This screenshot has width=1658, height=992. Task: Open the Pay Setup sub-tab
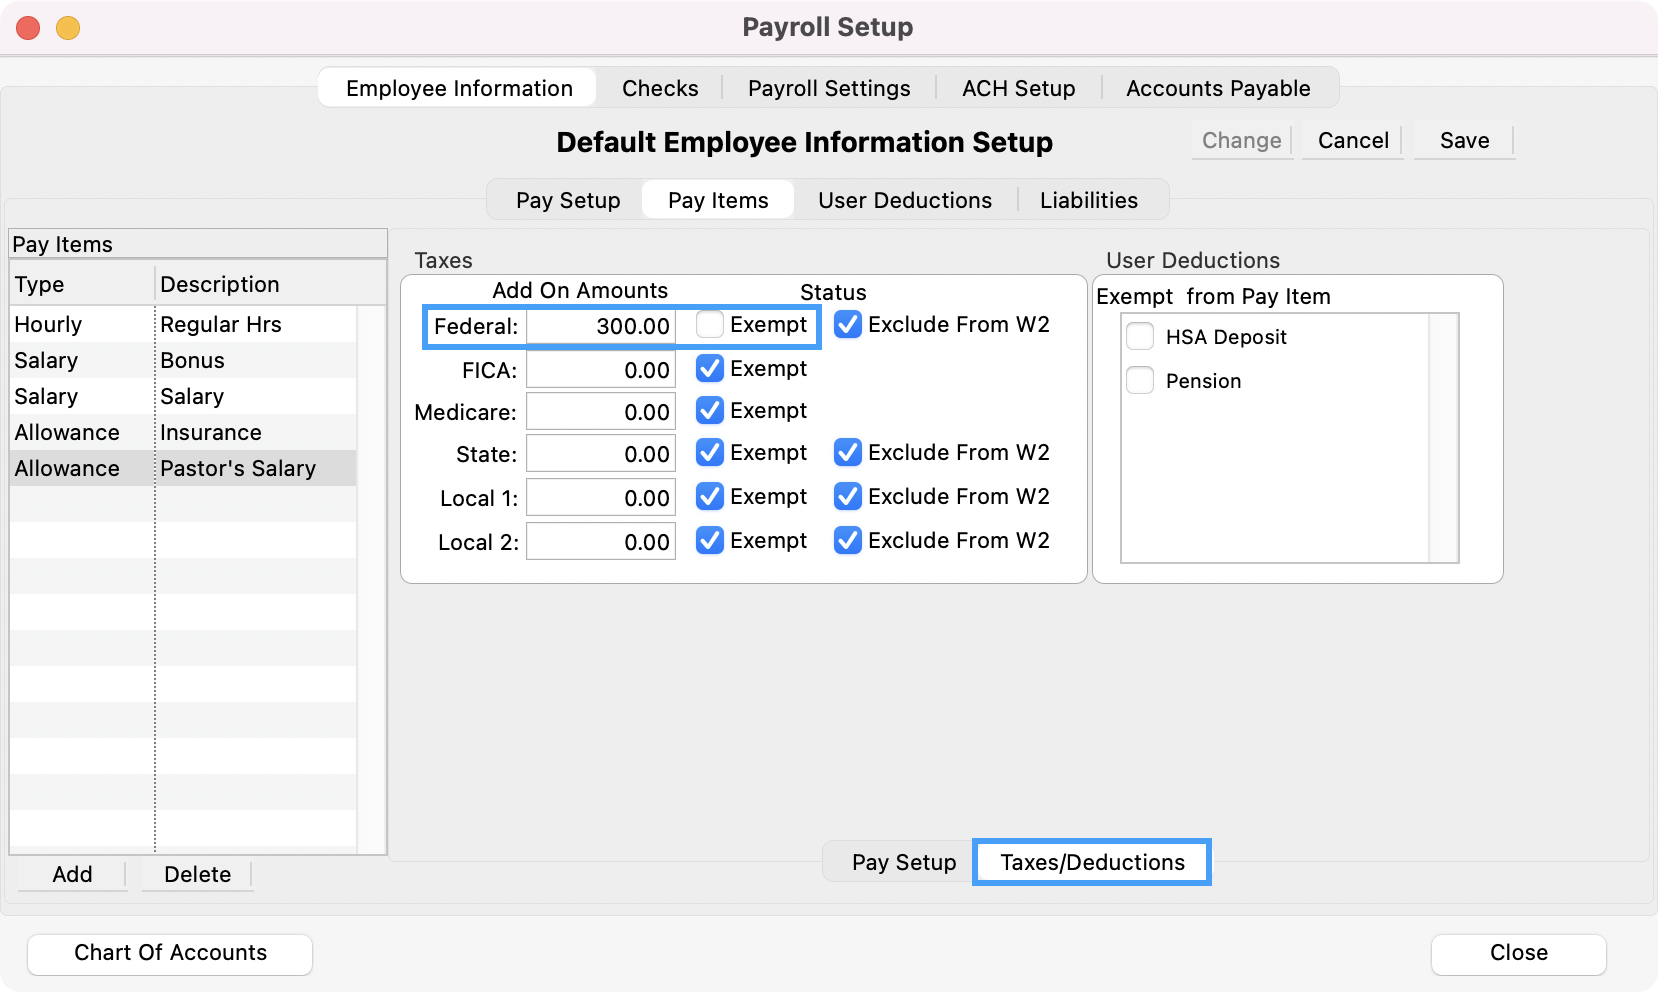pos(566,200)
